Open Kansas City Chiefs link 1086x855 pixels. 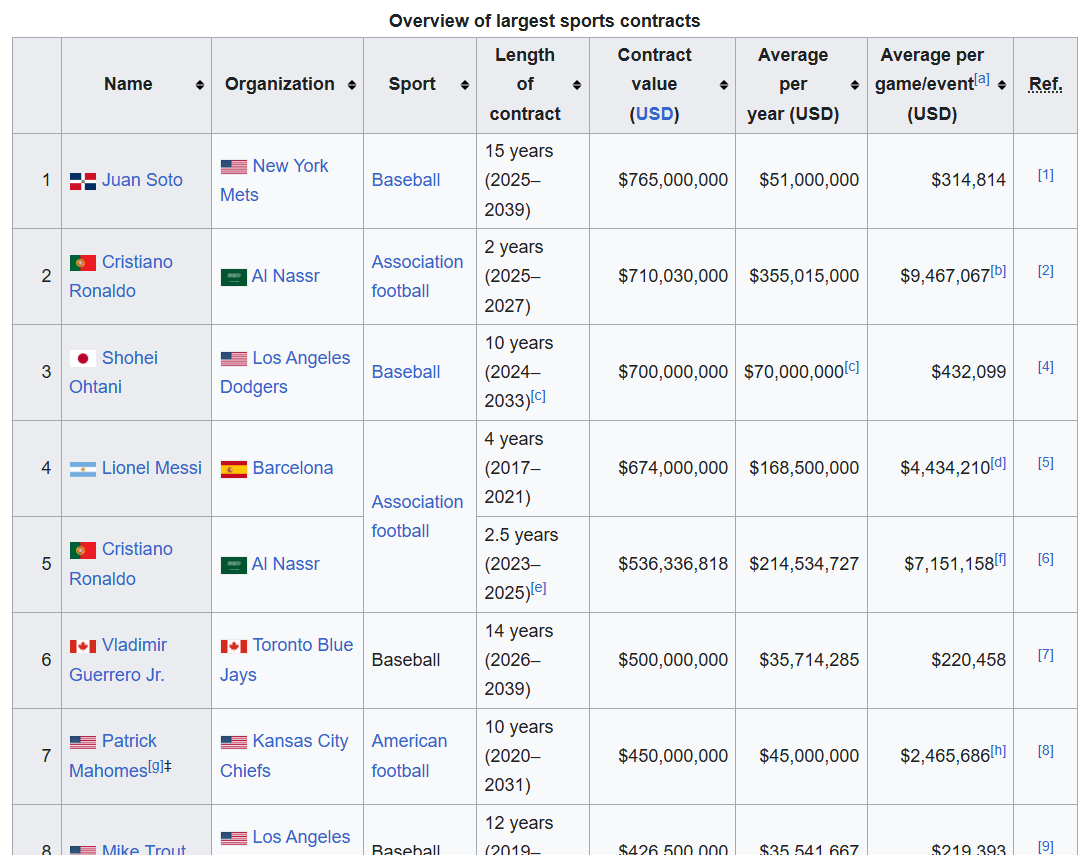pyautogui.click(x=284, y=756)
